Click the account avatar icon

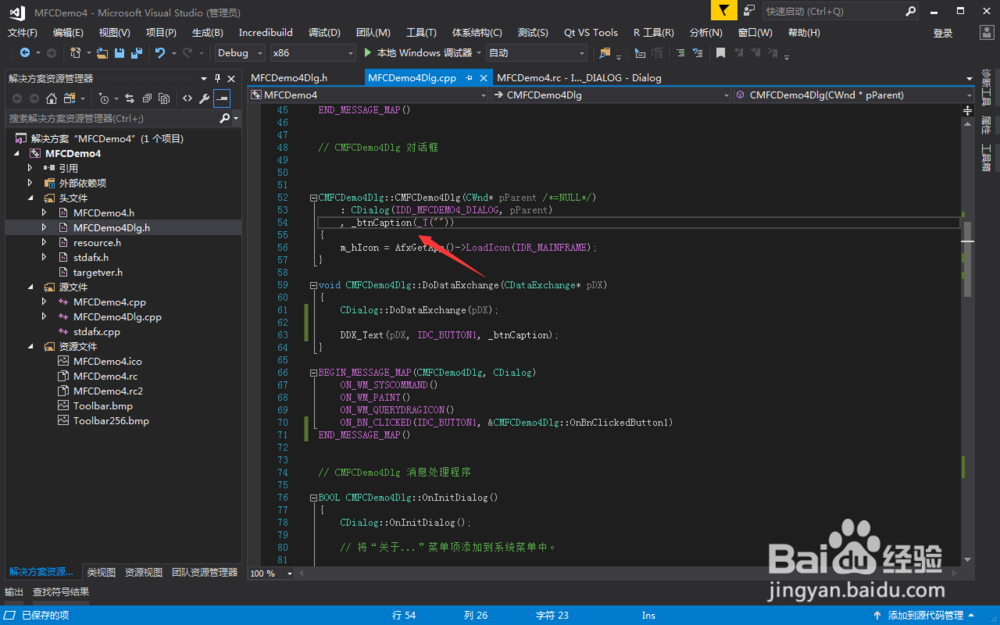tap(986, 33)
